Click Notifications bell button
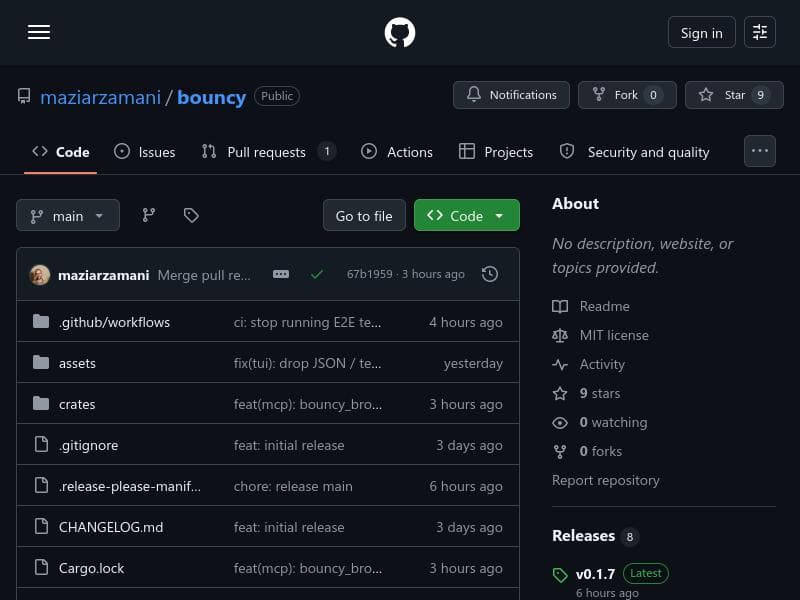The image size is (800, 600). coord(511,95)
